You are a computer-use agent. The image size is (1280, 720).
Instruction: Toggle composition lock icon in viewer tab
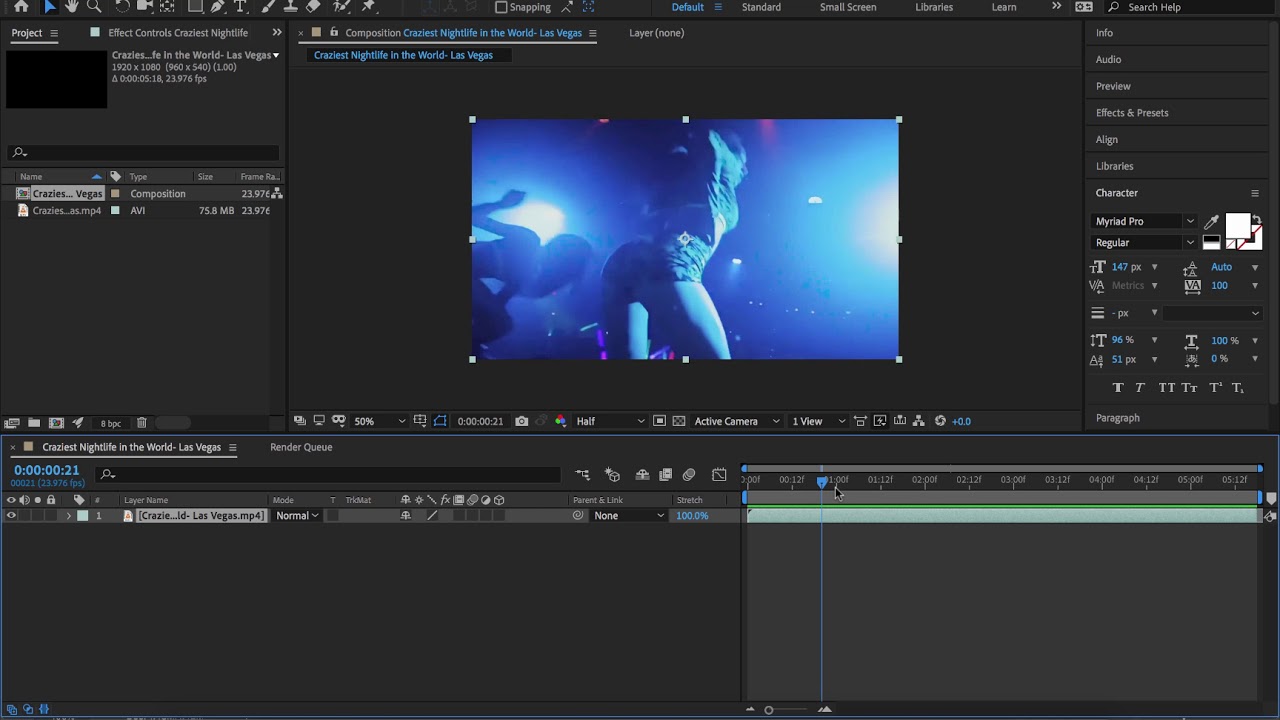(x=334, y=33)
